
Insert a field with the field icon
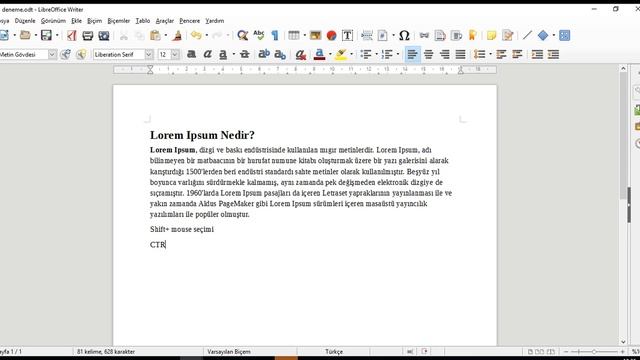point(382,36)
